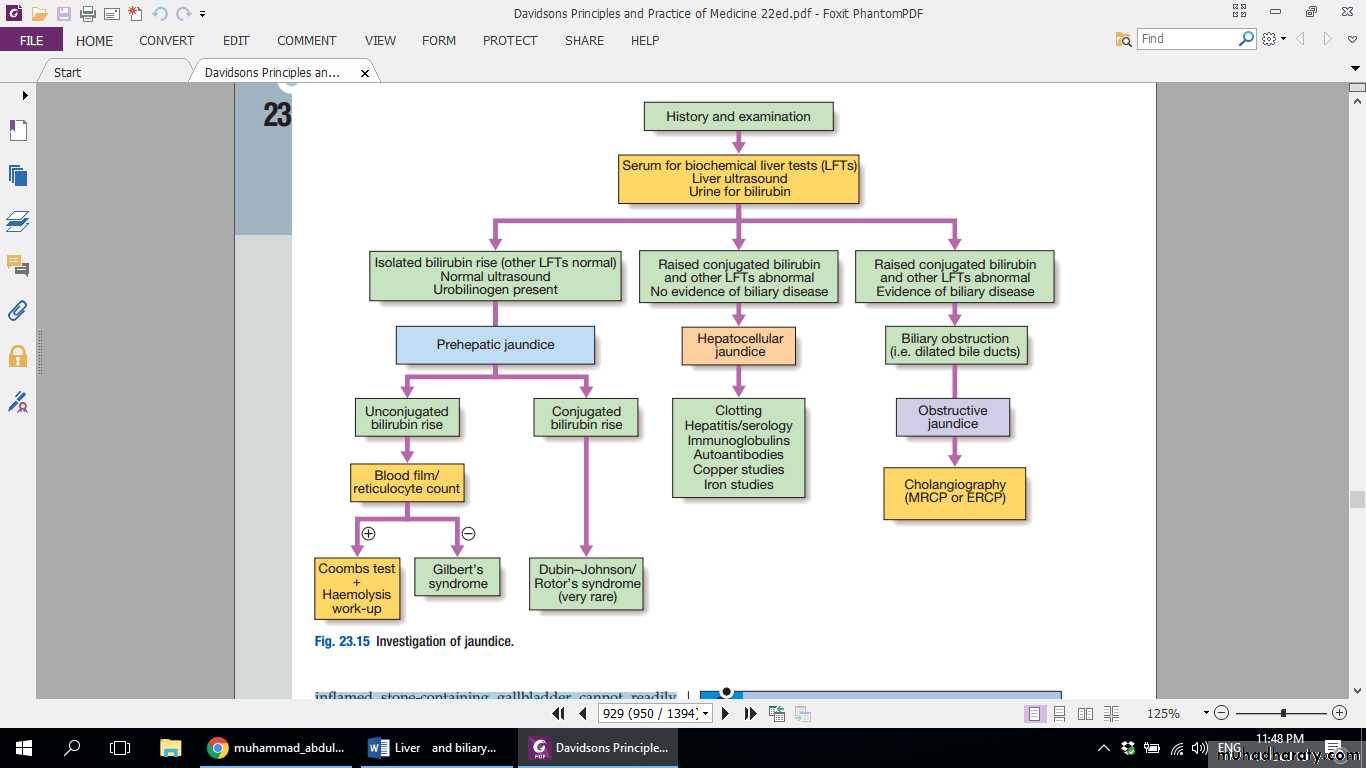The width and height of the screenshot is (1366, 768).
Task: Switch to the Start document tab
Action: pyautogui.click(x=68, y=72)
